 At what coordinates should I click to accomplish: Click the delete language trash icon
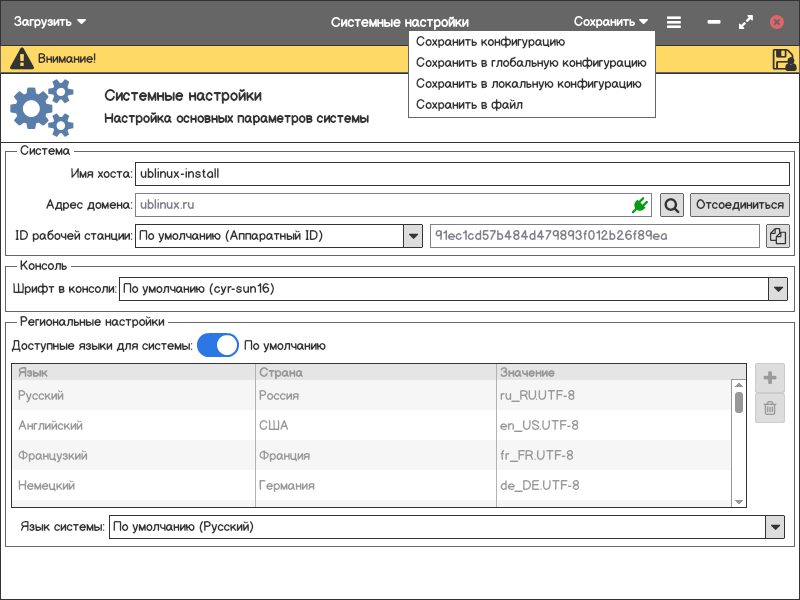point(769,408)
